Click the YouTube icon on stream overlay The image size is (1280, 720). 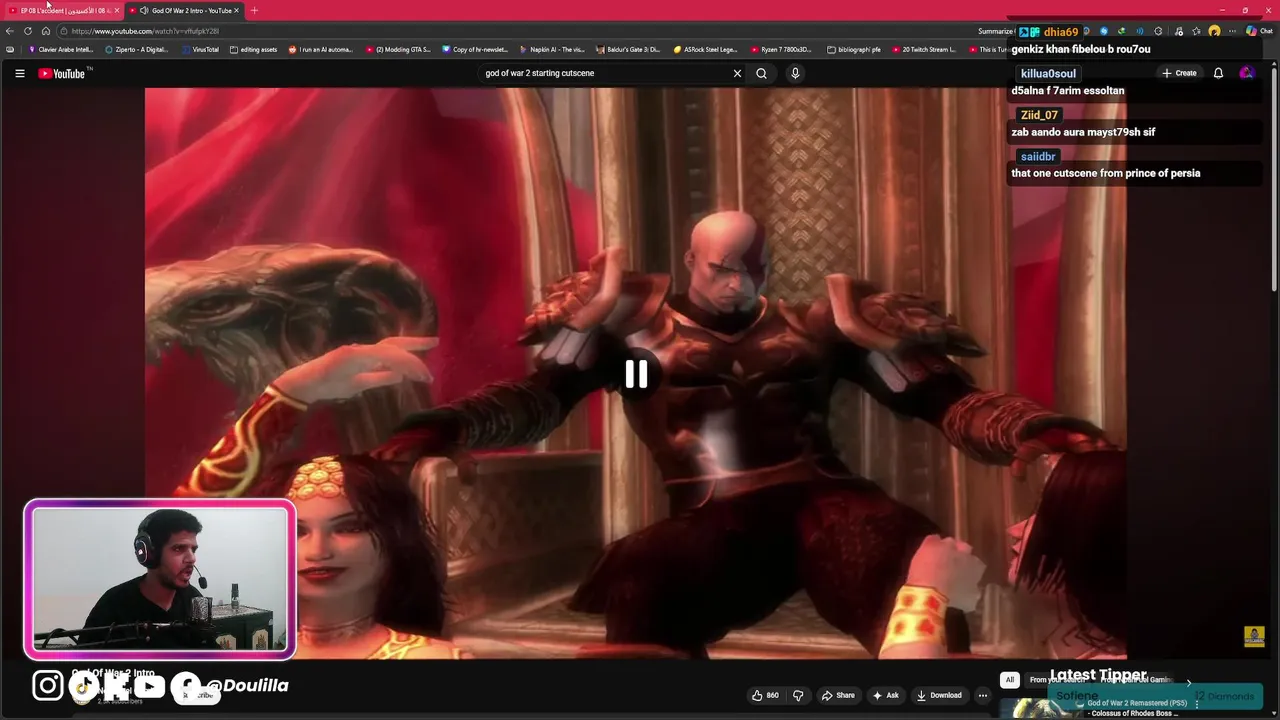[150, 686]
